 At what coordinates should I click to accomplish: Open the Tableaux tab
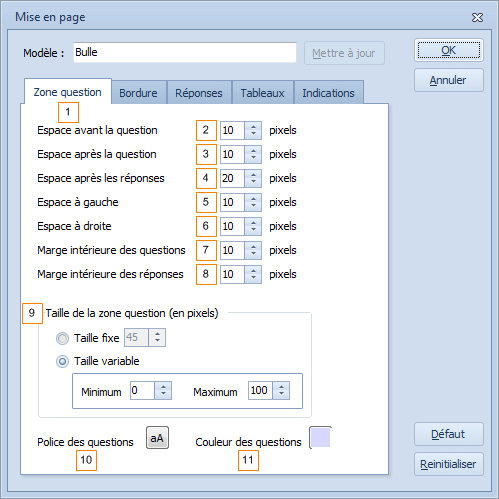click(262, 93)
